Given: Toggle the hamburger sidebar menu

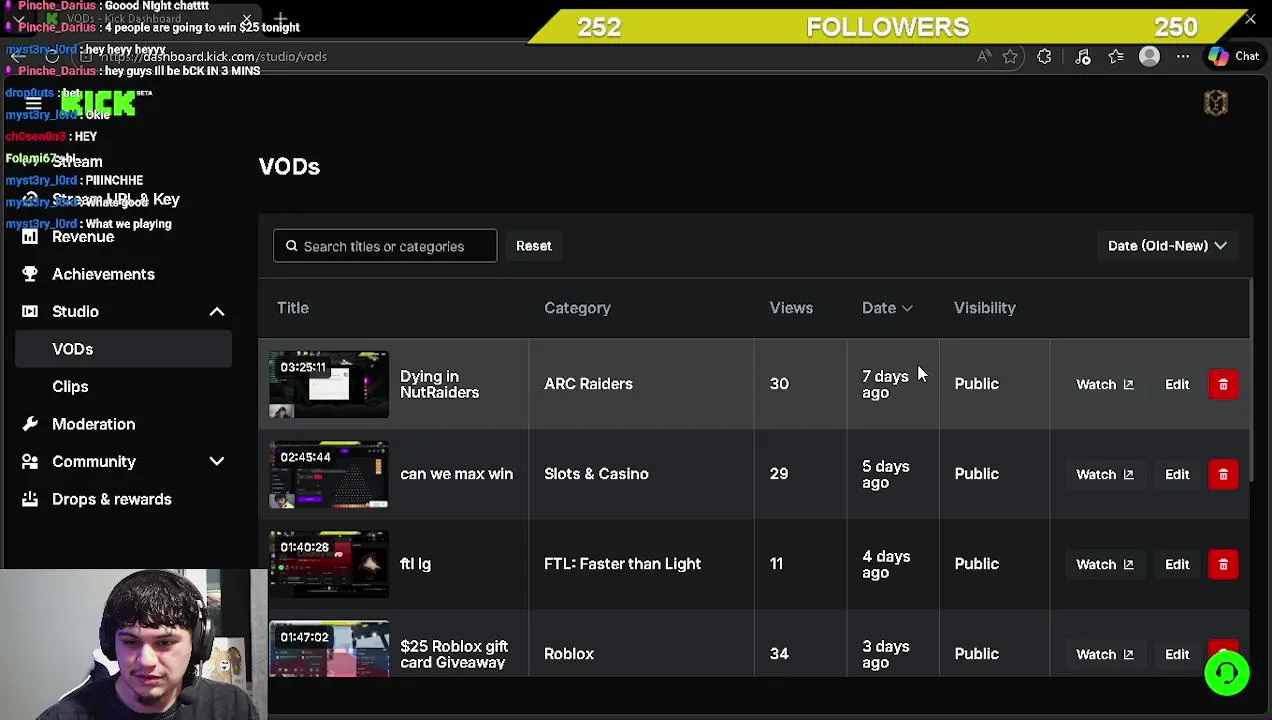Looking at the screenshot, I should [33, 103].
